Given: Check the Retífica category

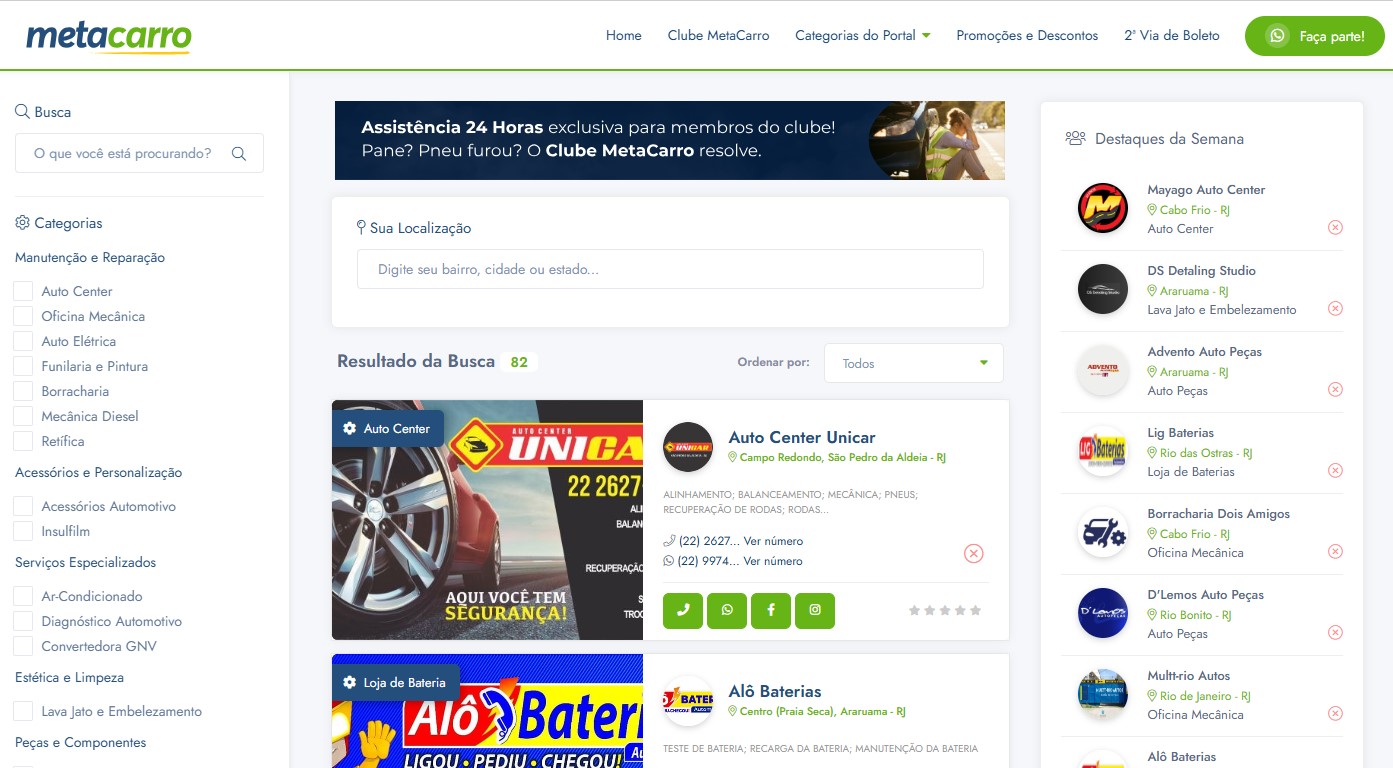Looking at the screenshot, I should click(x=23, y=441).
